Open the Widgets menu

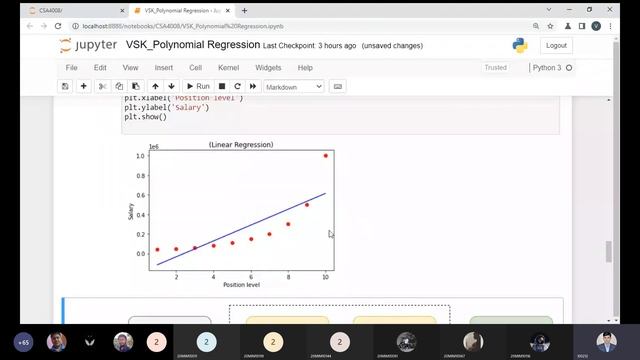coord(268,68)
